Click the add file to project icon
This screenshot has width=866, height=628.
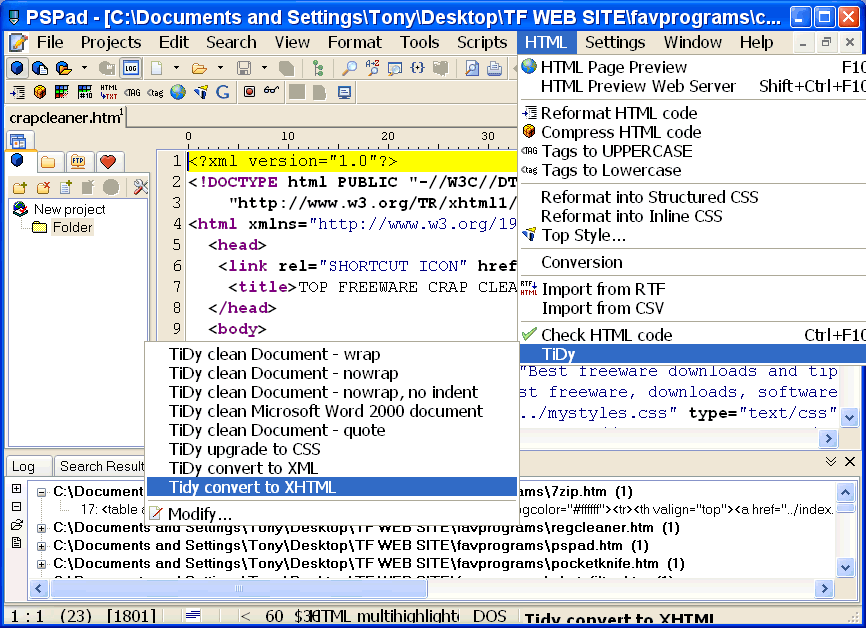pyautogui.click(x=66, y=188)
